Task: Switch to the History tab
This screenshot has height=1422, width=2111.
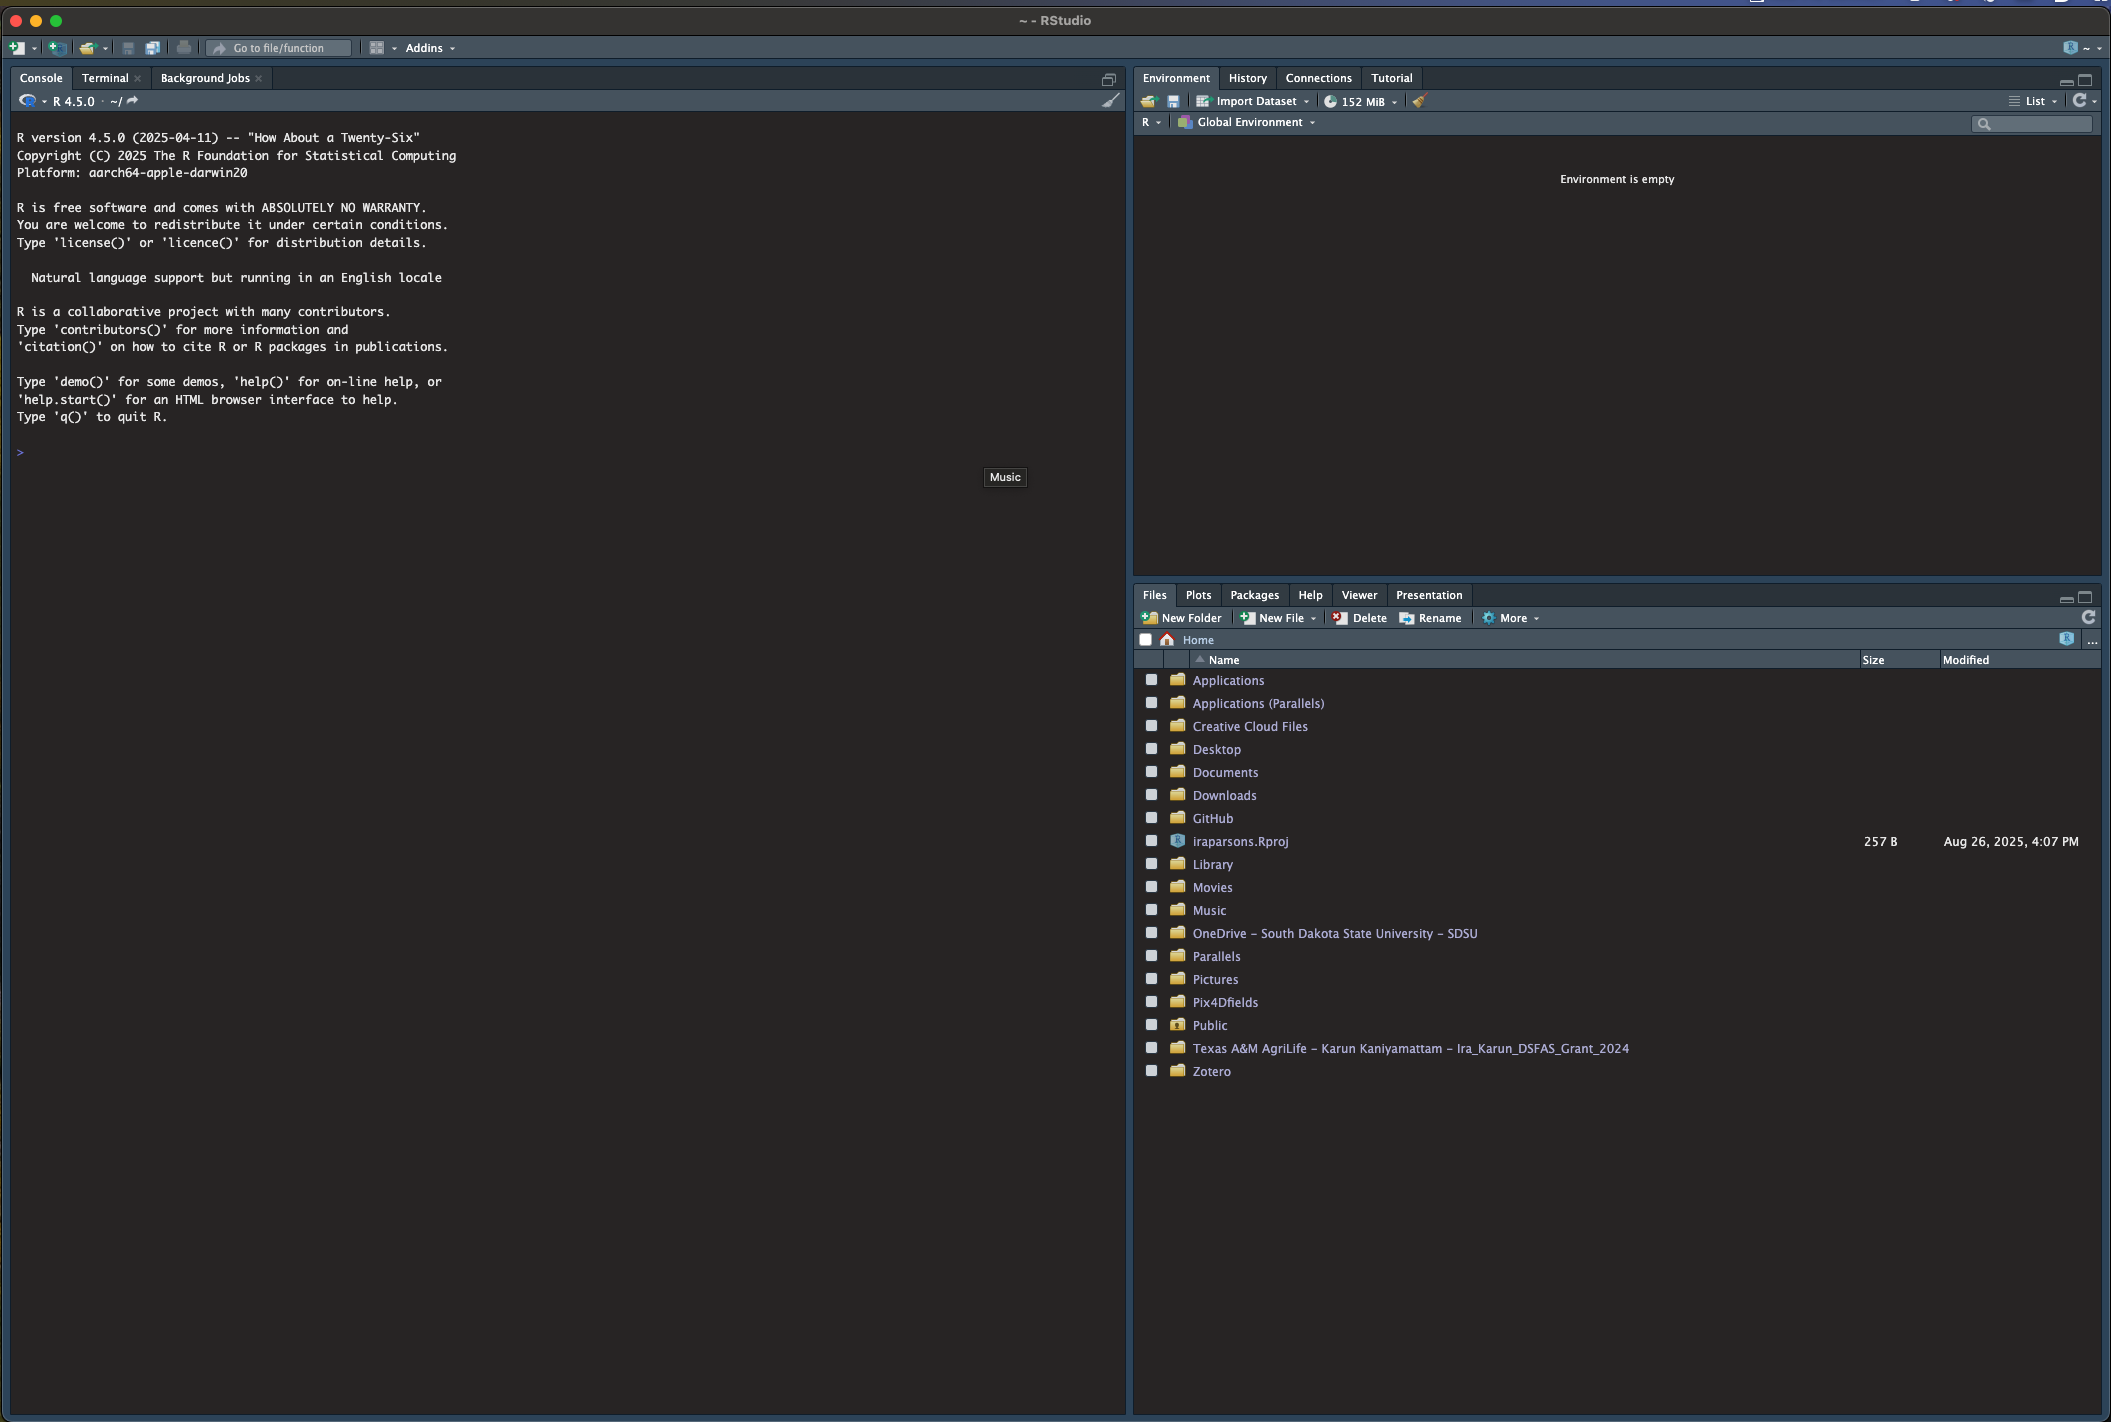Action: 1247,78
